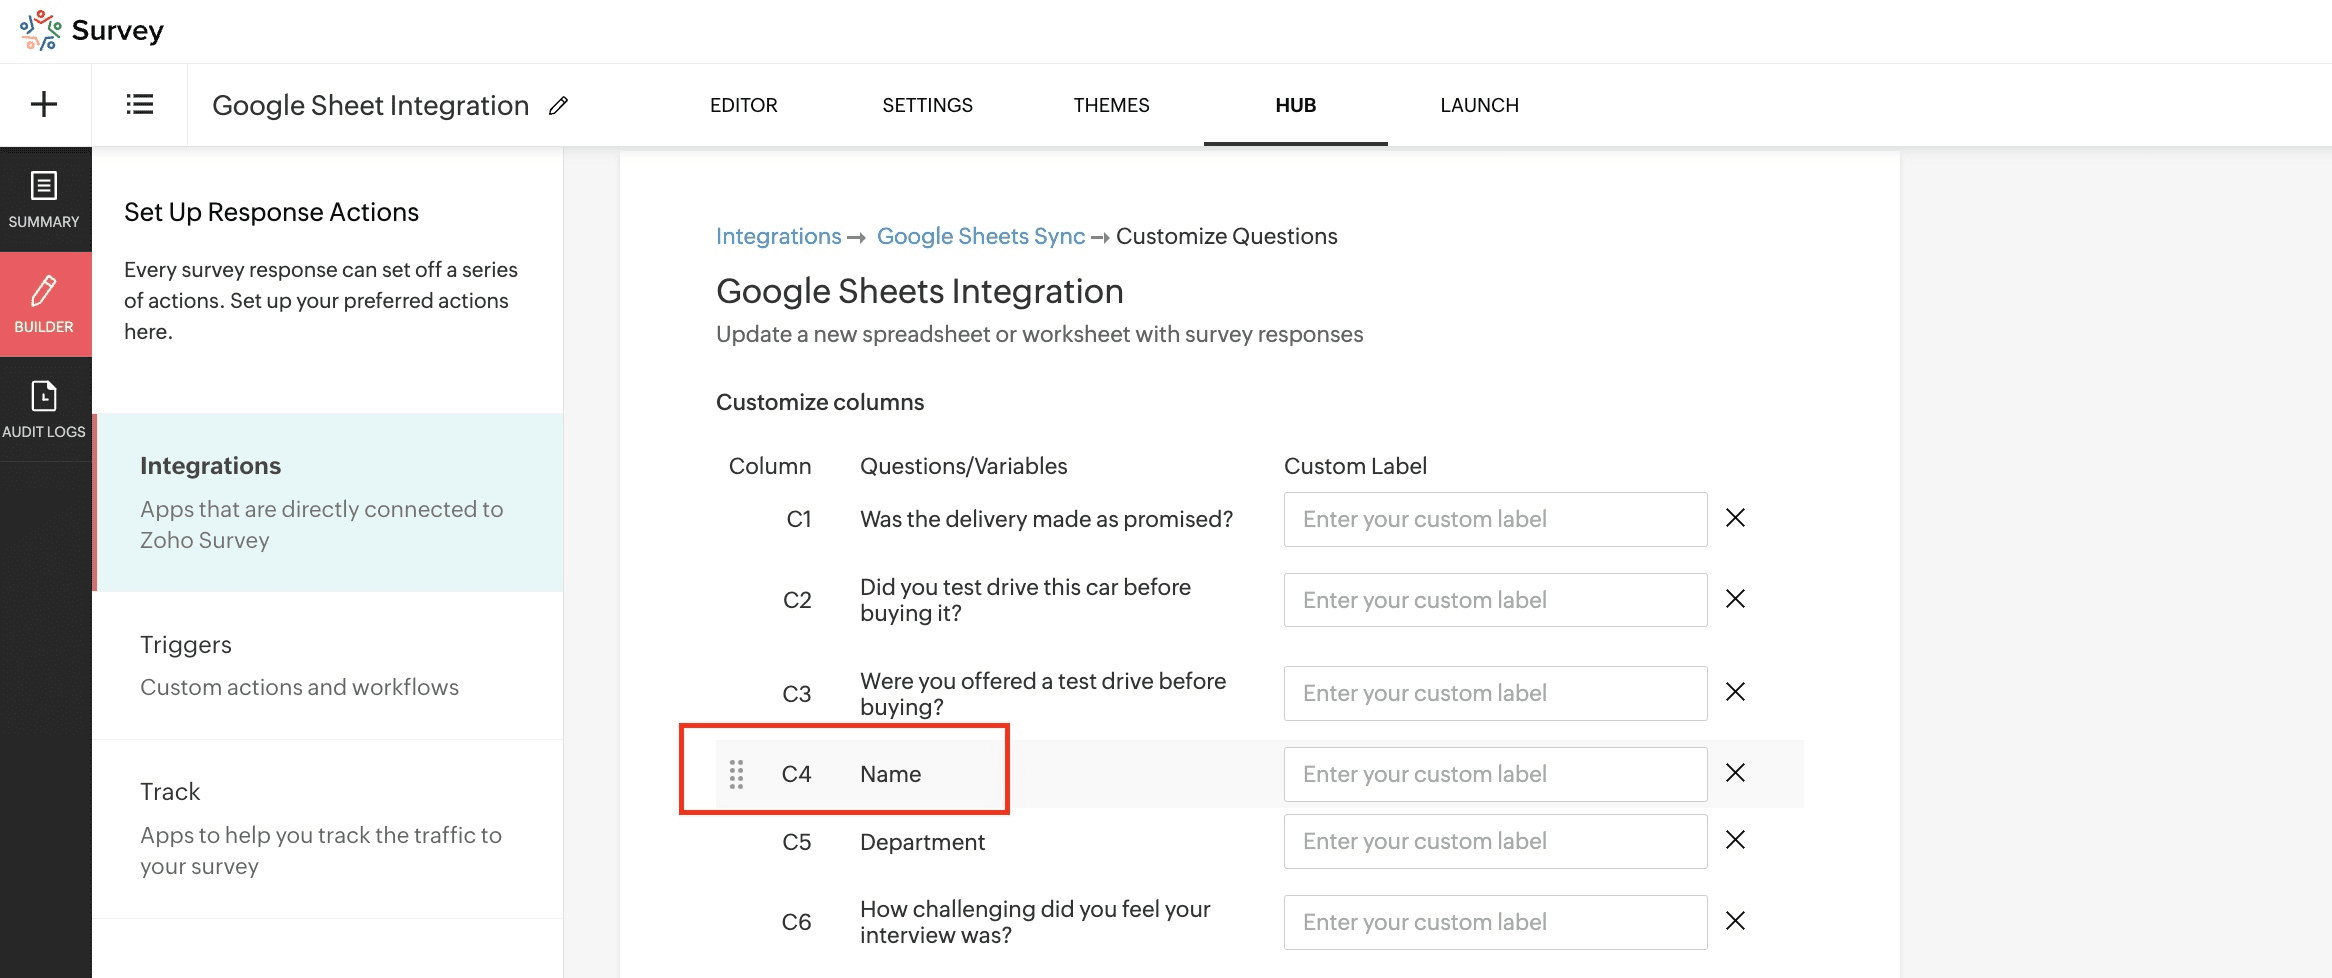Open the Settings tab

pos(927,105)
